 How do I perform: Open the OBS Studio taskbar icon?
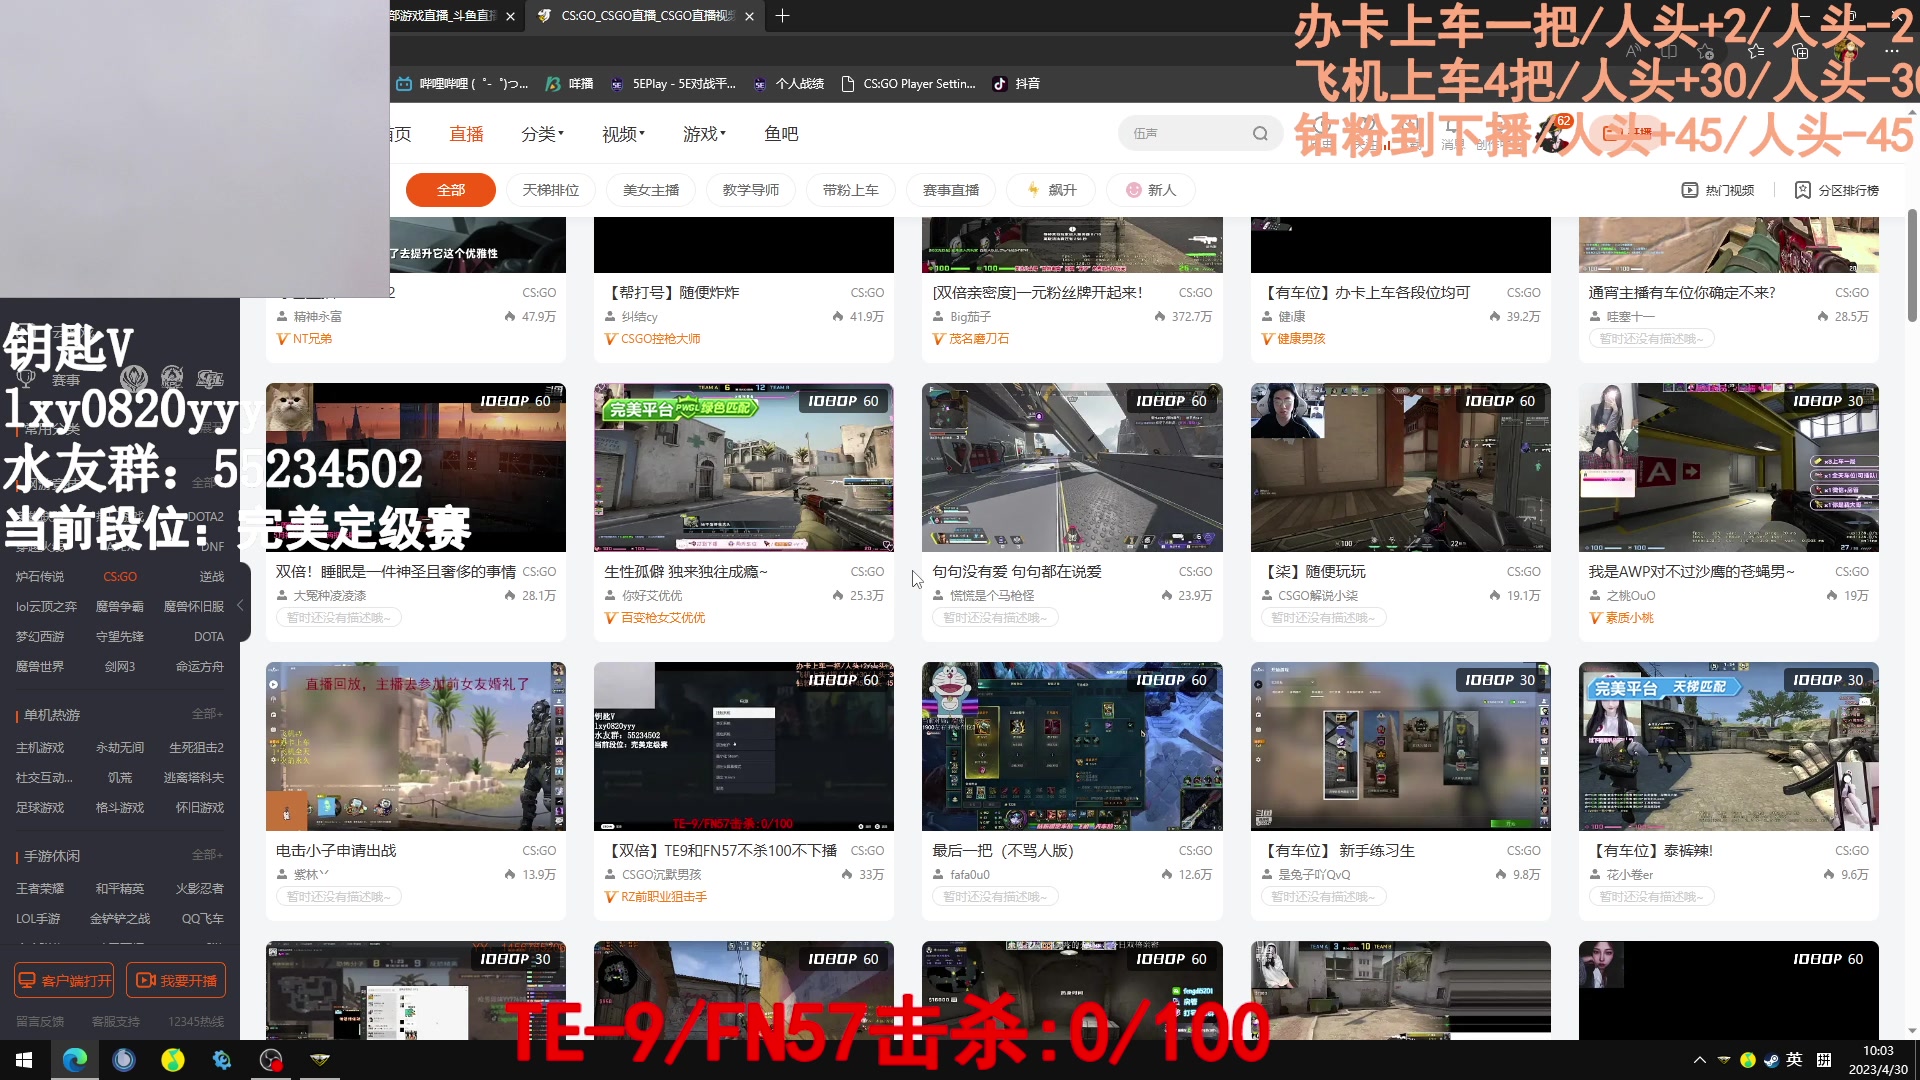271,1060
